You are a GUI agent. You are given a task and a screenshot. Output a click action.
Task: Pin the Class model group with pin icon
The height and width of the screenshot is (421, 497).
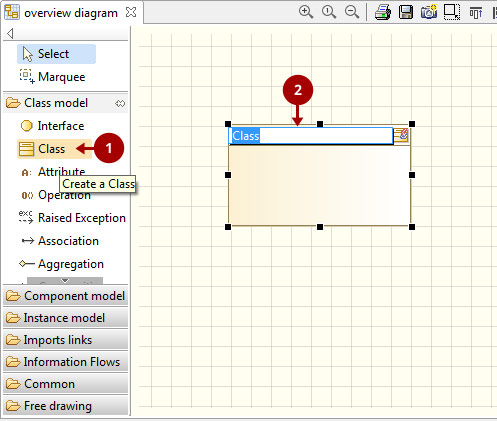click(120, 103)
